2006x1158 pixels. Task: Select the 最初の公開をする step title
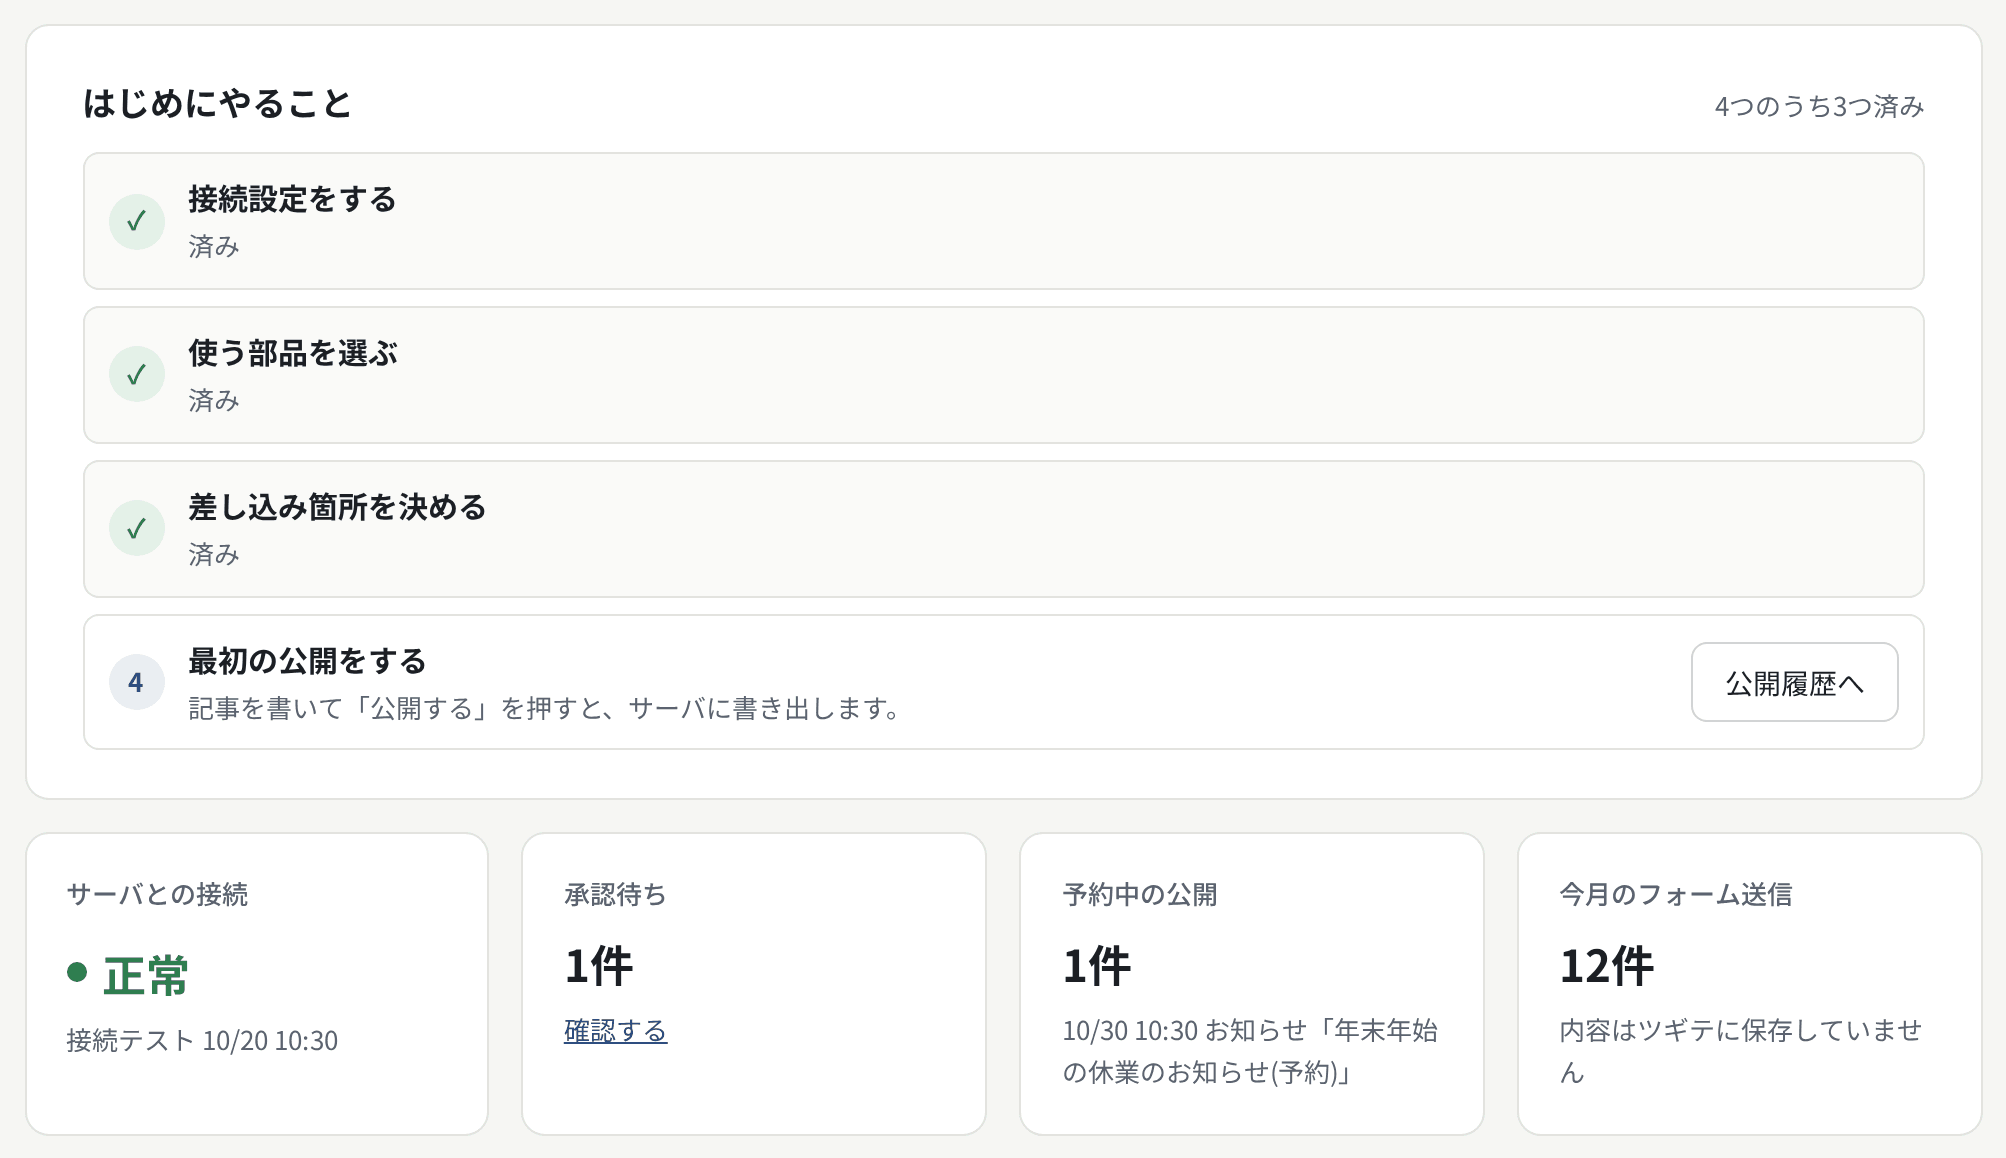(307, 661)
